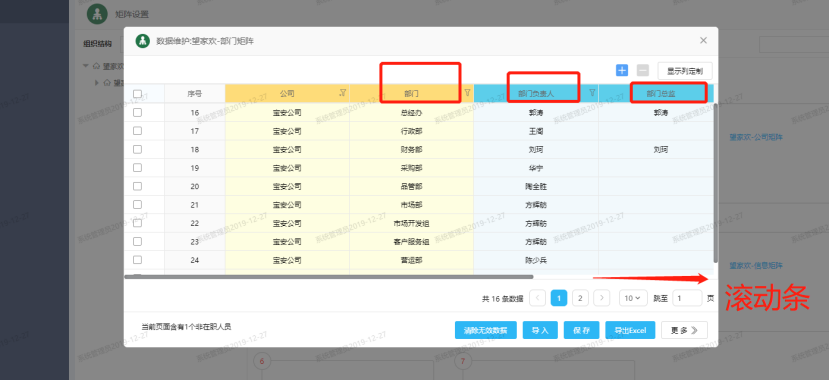Viewport: 830px width, 381px height.
Task: Click 刘珂 in the 部门总监 column
Action: coord(661,149)
